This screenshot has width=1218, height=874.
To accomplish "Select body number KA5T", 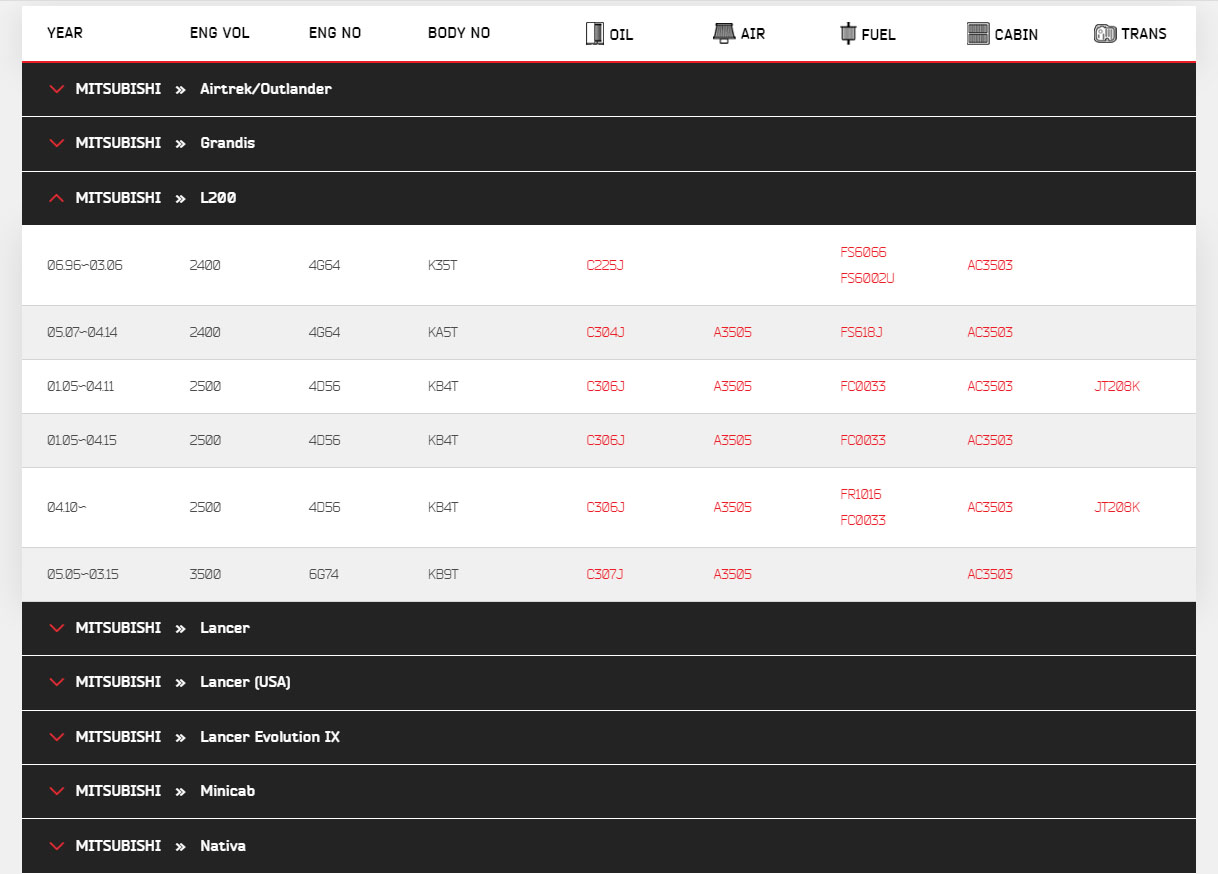I will 442,332.
